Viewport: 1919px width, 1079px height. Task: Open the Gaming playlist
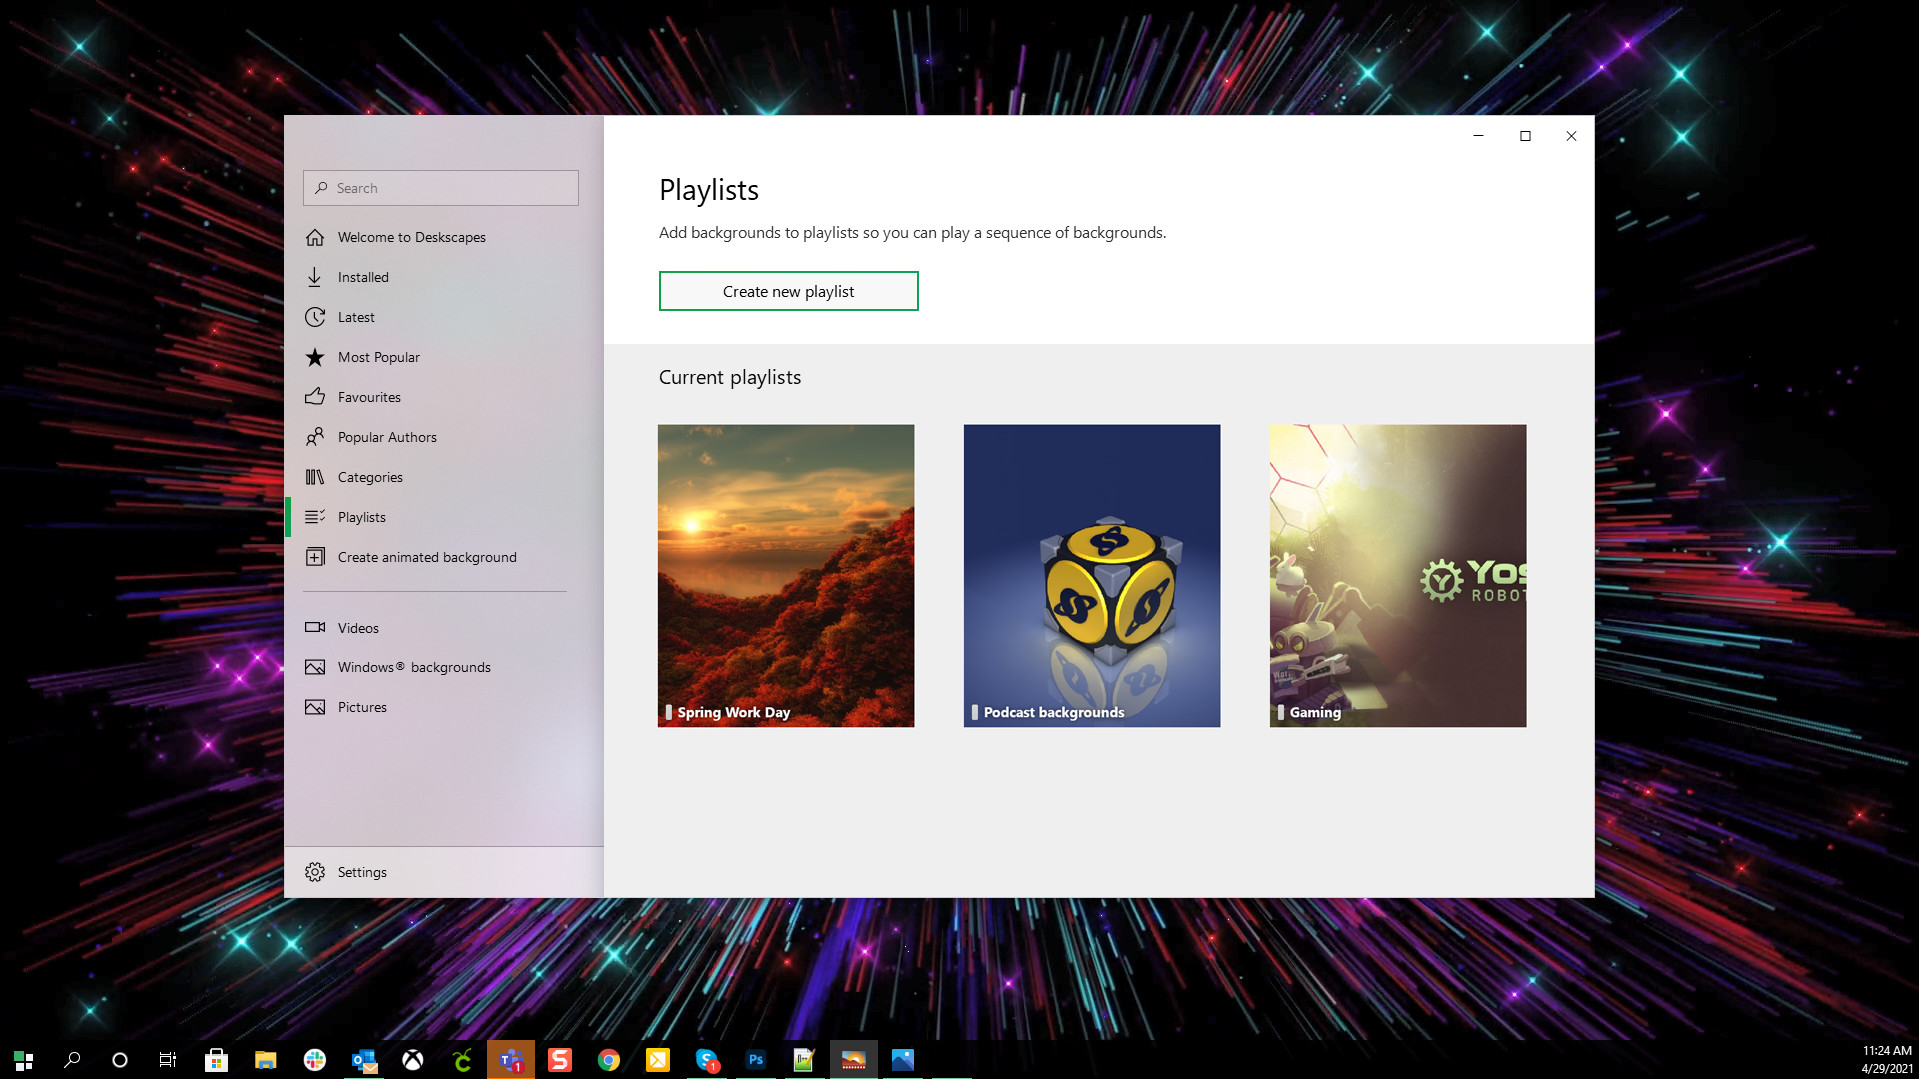coord(1397,575)
